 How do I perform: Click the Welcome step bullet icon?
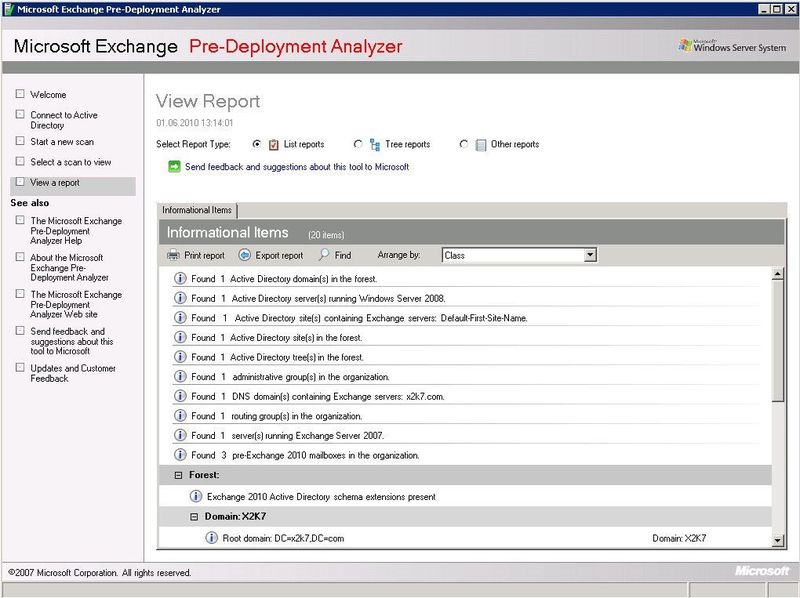[x=20, y=94]
